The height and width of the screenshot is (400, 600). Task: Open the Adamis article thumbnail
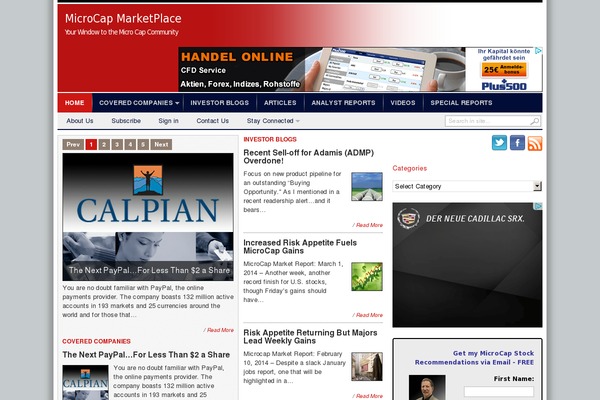367,186
